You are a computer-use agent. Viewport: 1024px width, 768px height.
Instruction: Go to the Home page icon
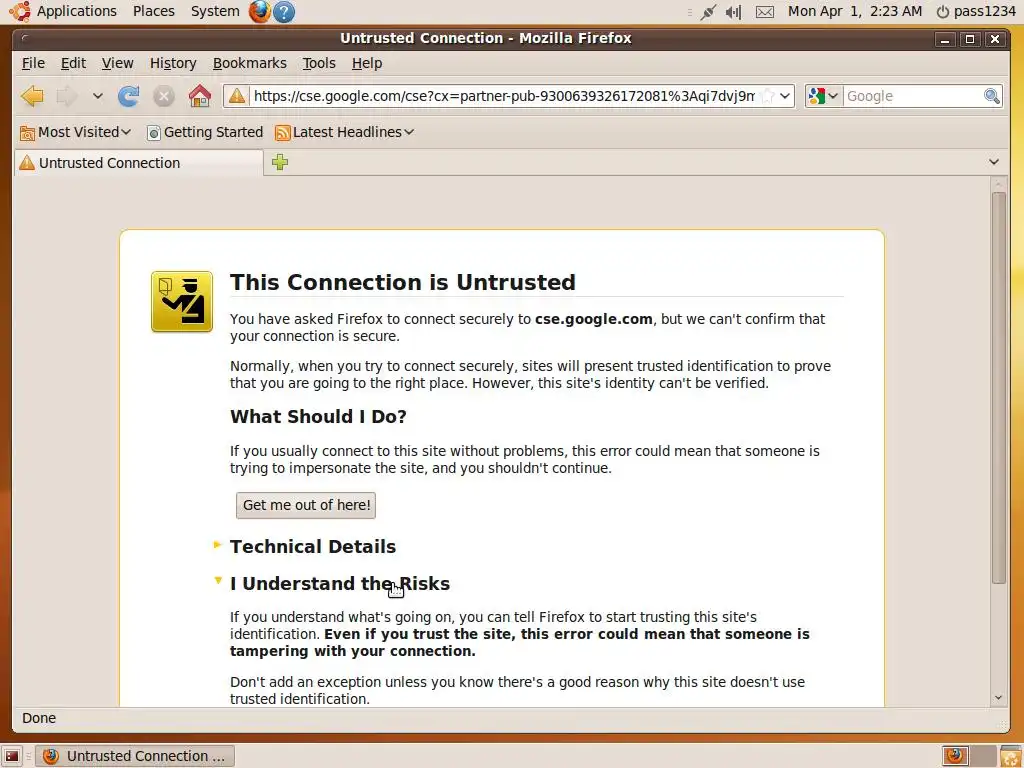[200, 96]
